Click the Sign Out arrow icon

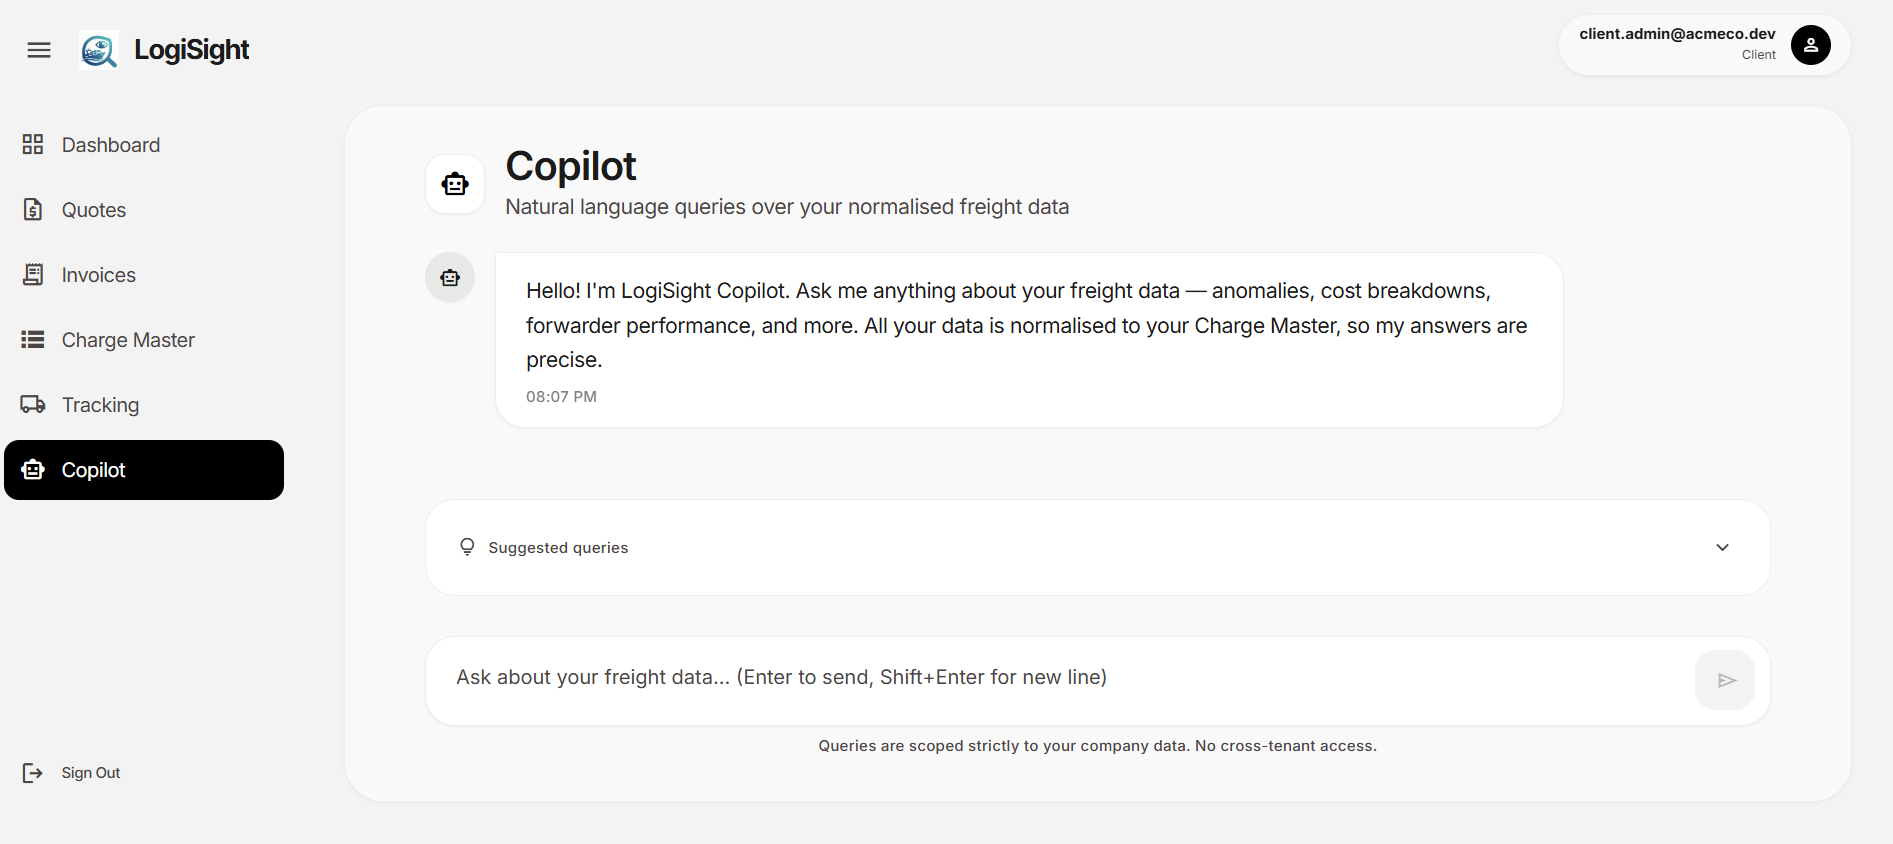(33, 772)
